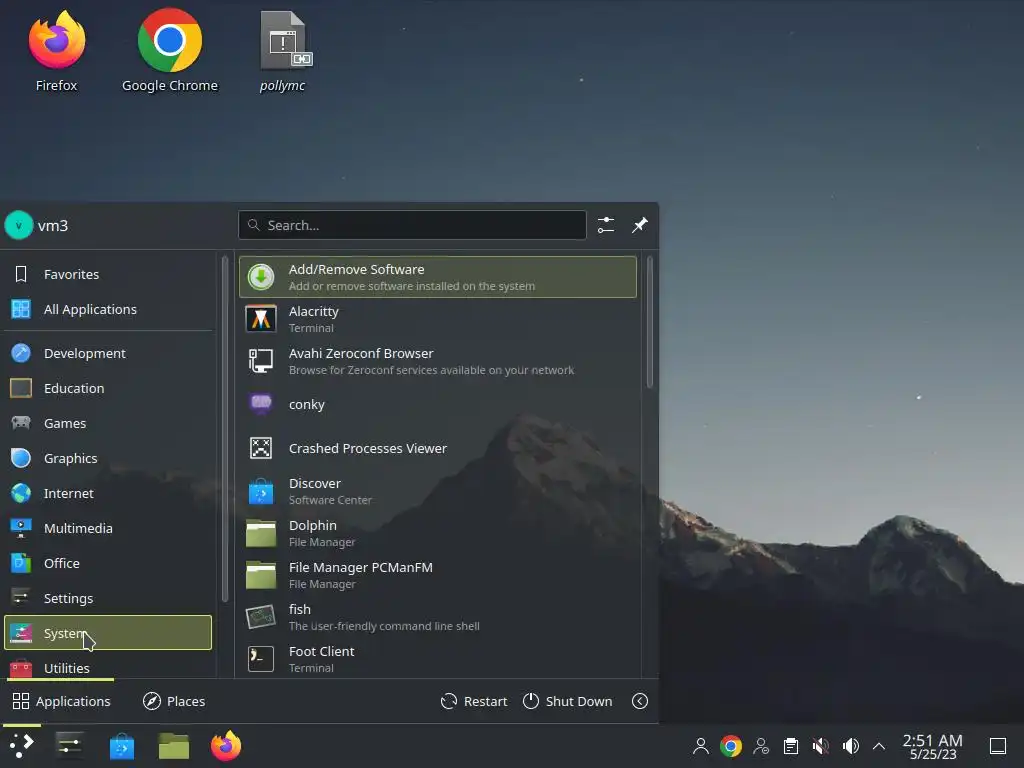Image resolution: width=1024 pixels, height=768 pixels.
Task: Click the vm3 user avatar
Action: click(x=19, y=226)
